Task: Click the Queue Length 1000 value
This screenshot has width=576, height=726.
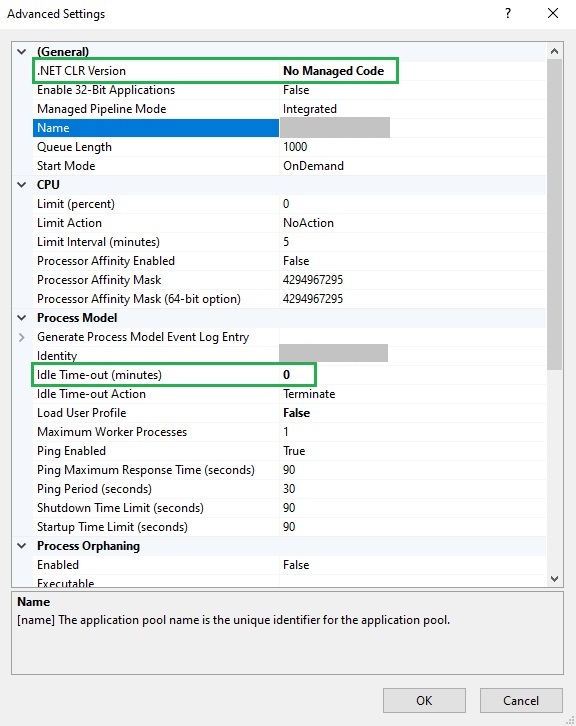Action: 295,147
